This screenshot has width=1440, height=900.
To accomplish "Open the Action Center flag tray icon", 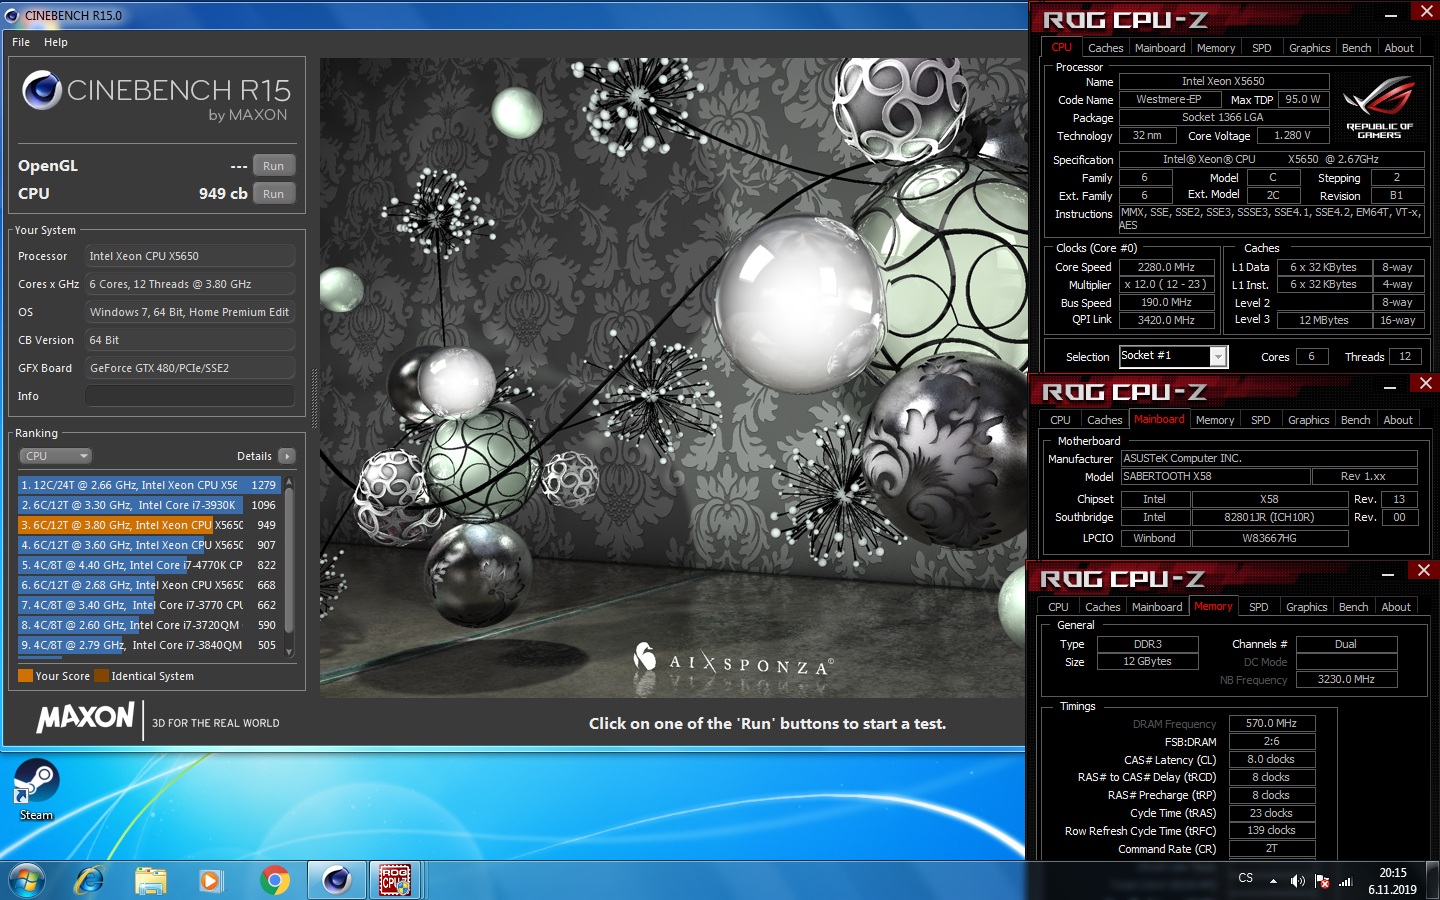I will click(x=1322, y=881).
